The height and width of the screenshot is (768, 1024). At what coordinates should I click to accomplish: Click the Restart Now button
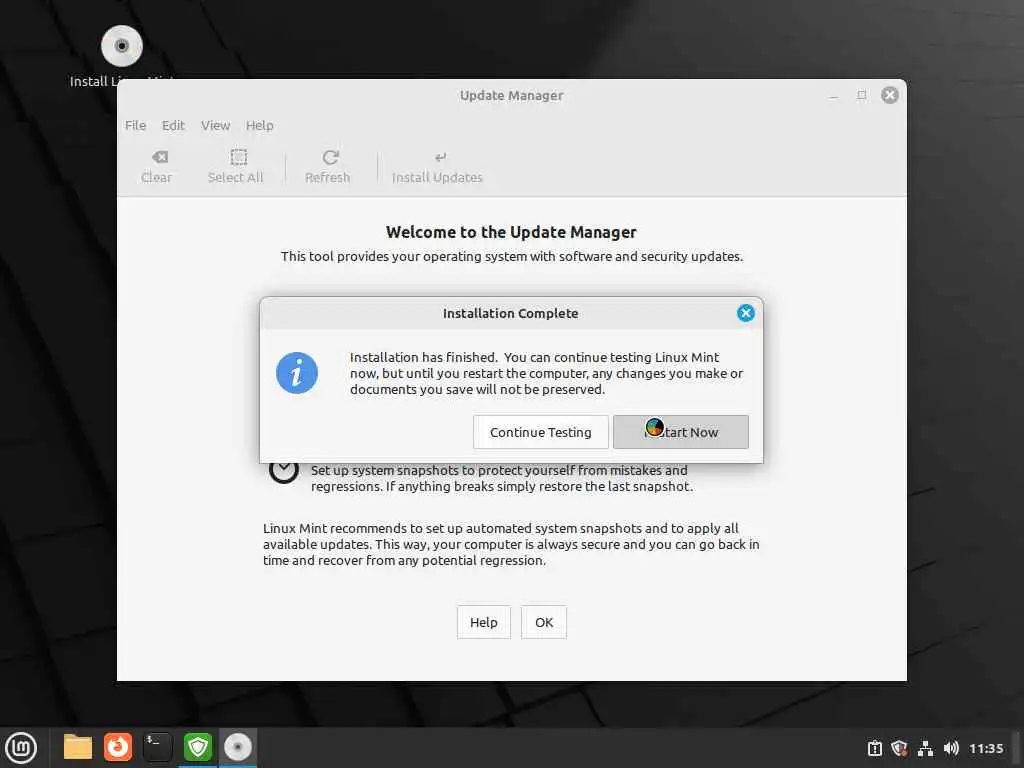(x=680, y=432)
